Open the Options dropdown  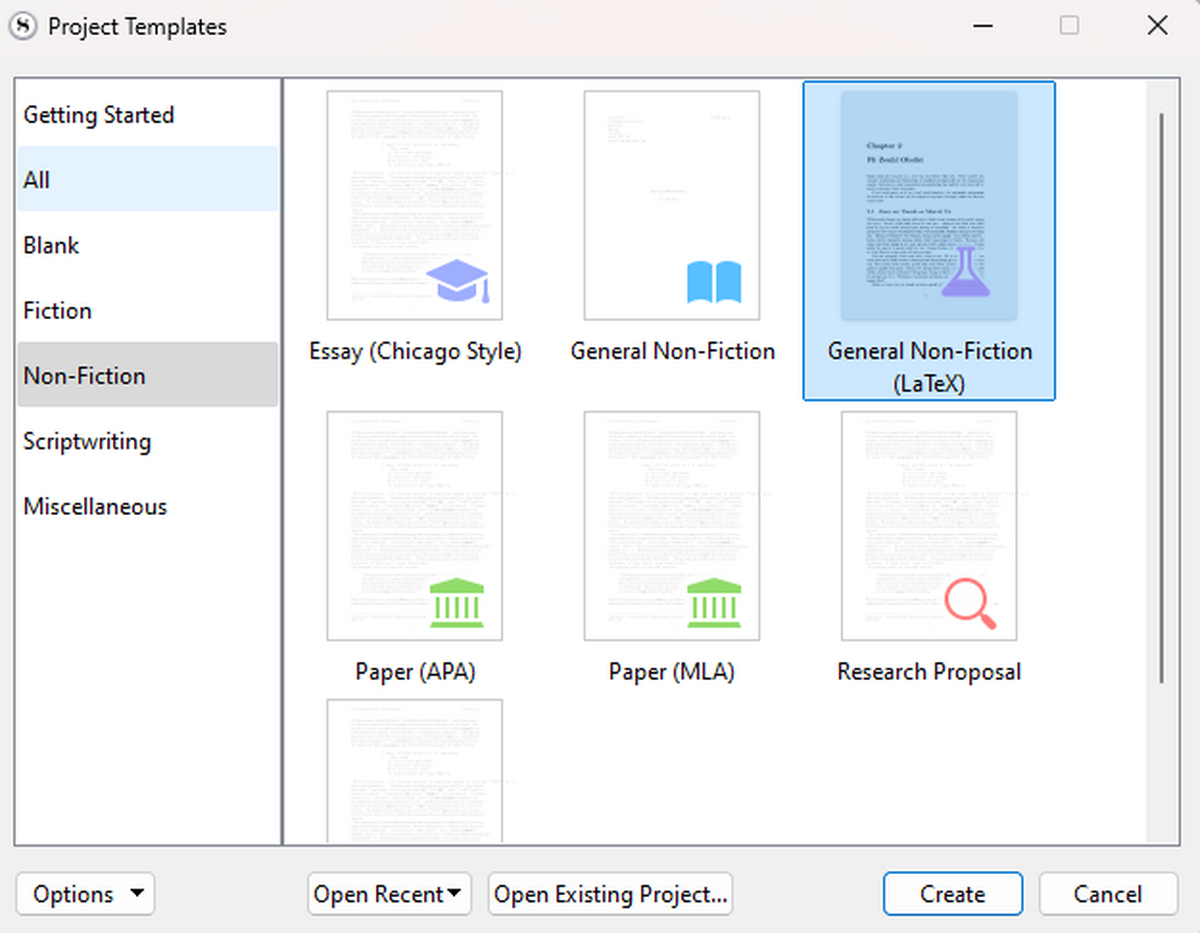point(85,893)
